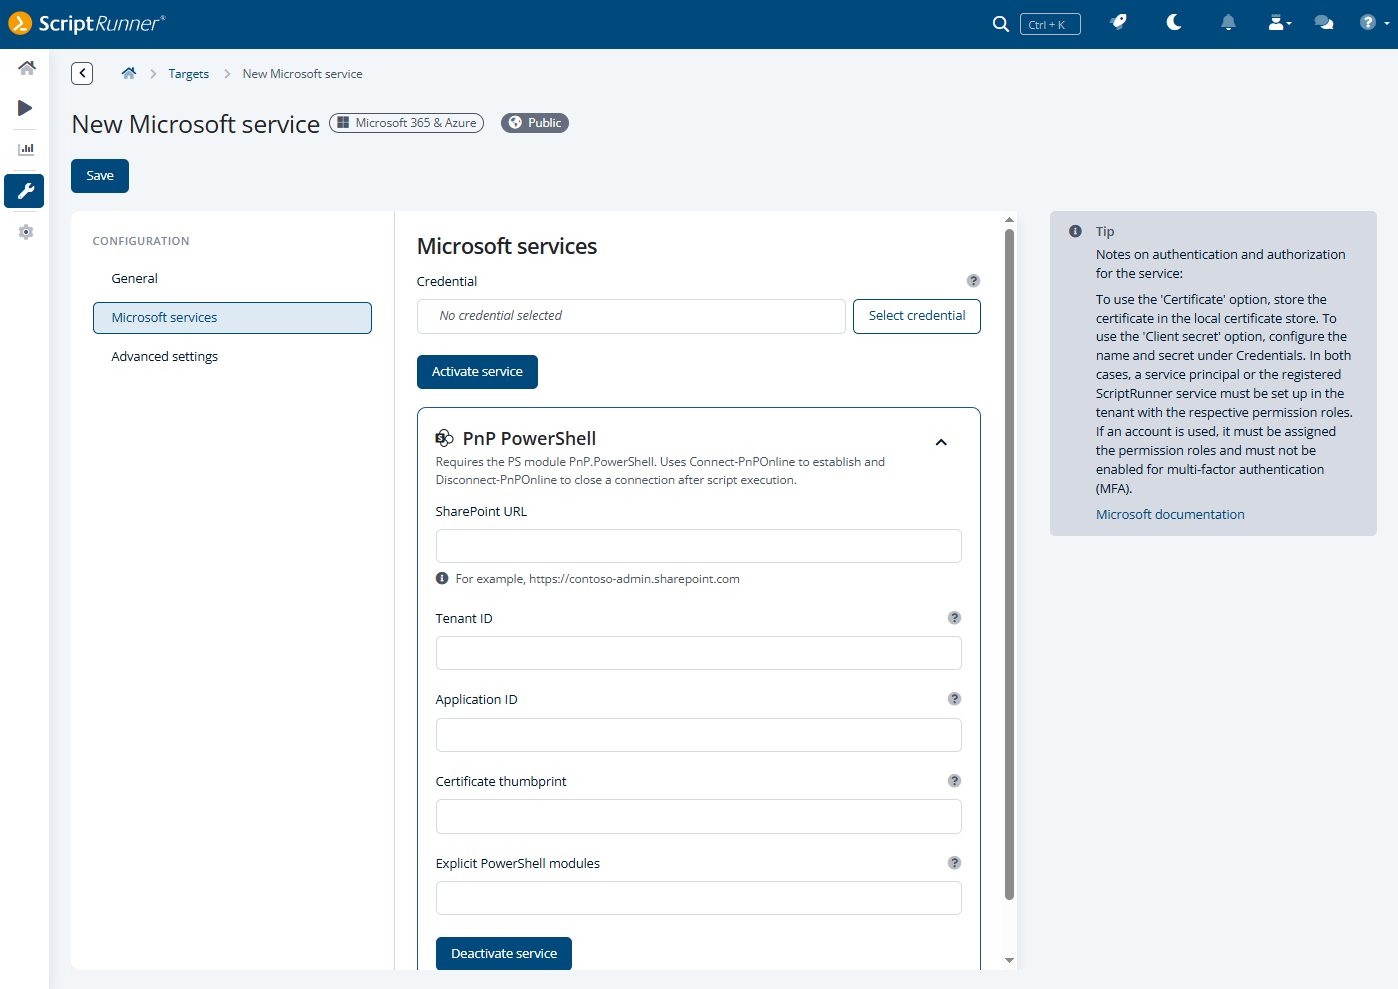Screen dimensions: 1398x989
Task: Select the Microsoft services configuration section
Action: [232, 318]
